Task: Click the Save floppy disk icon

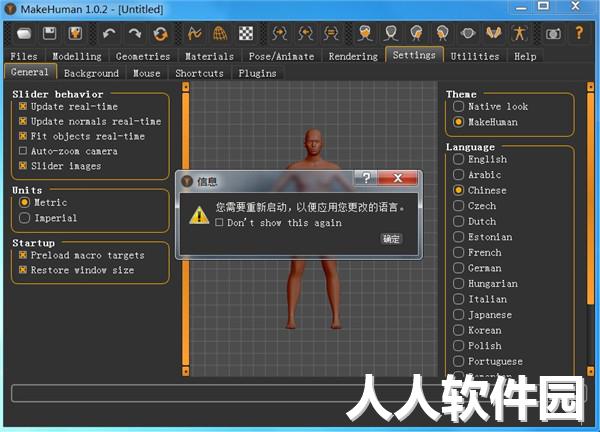Action: pyautogui.click(x=50, y=34)
